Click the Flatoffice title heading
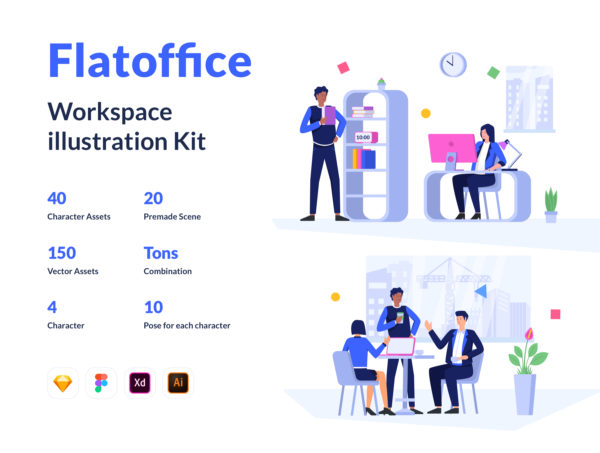 pyautogui.click(x=150, y=62)
